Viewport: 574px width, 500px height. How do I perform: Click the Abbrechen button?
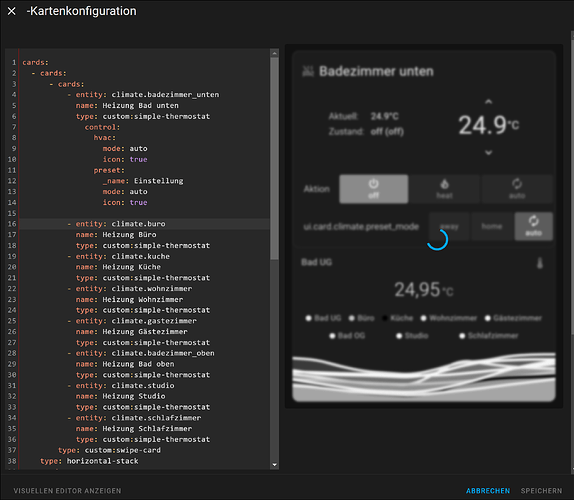(x=488, y=491)
